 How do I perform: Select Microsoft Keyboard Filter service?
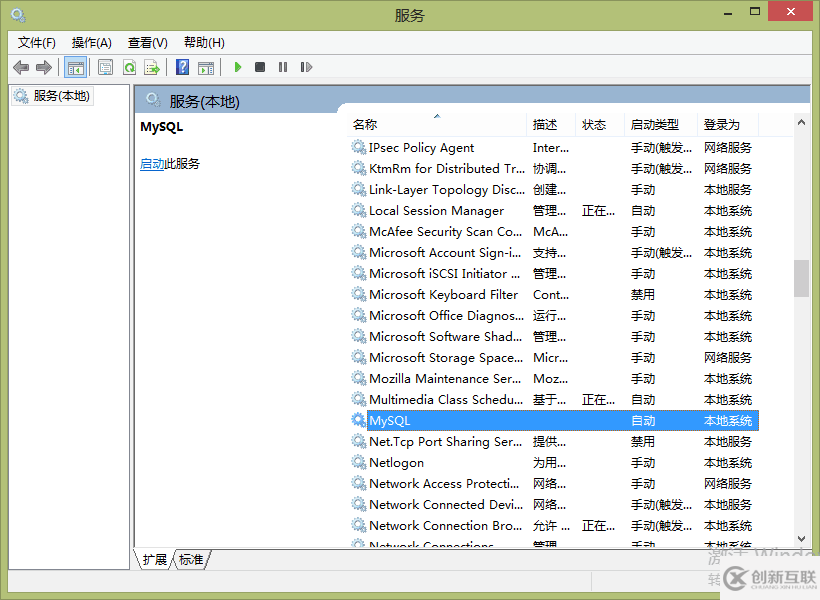pos(553,295)
